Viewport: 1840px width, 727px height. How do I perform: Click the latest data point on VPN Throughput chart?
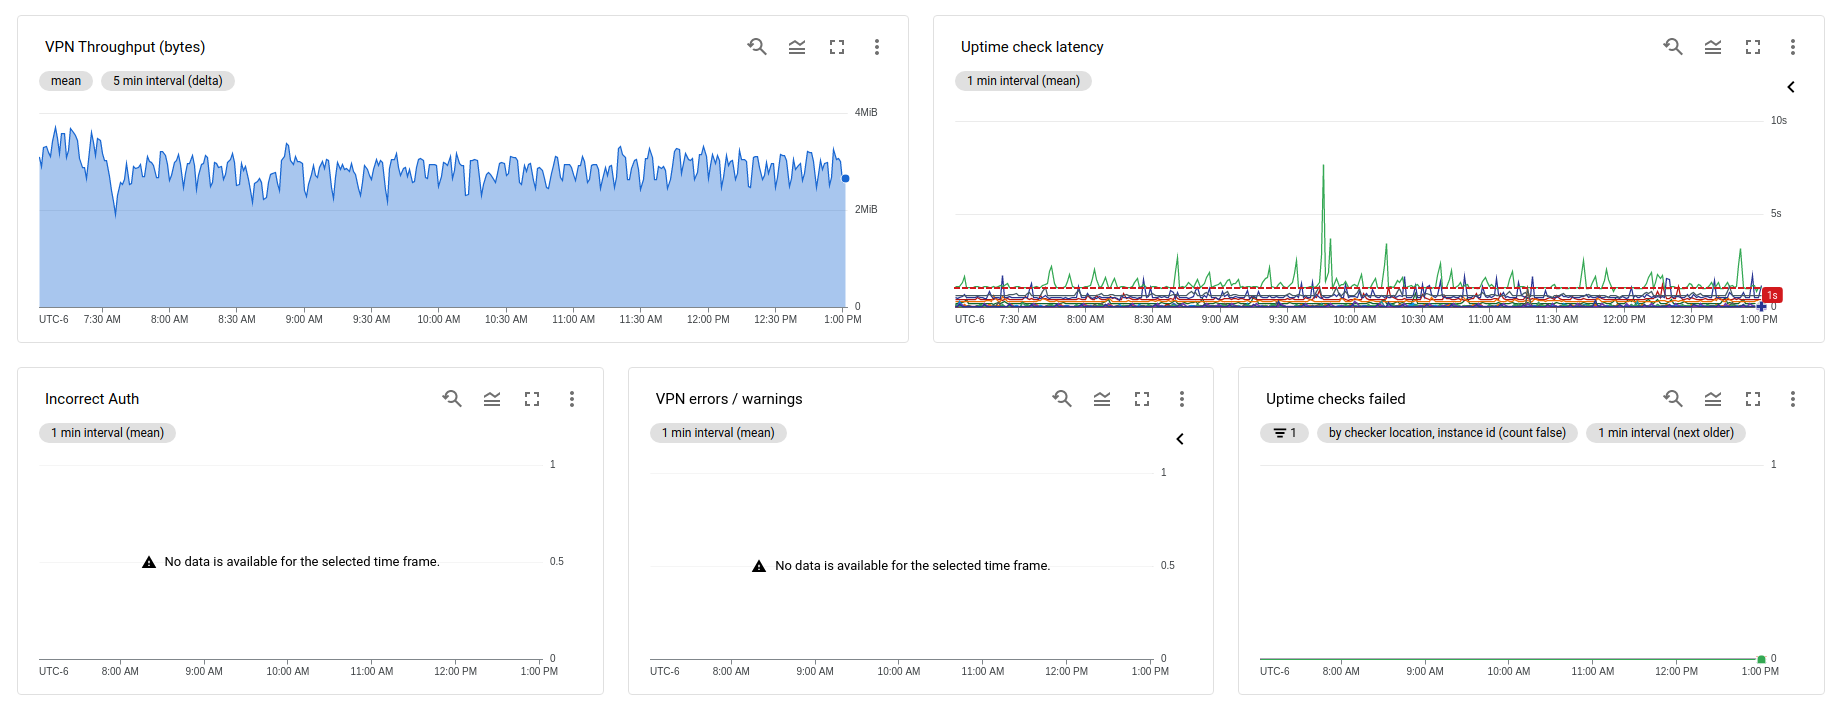846,179
